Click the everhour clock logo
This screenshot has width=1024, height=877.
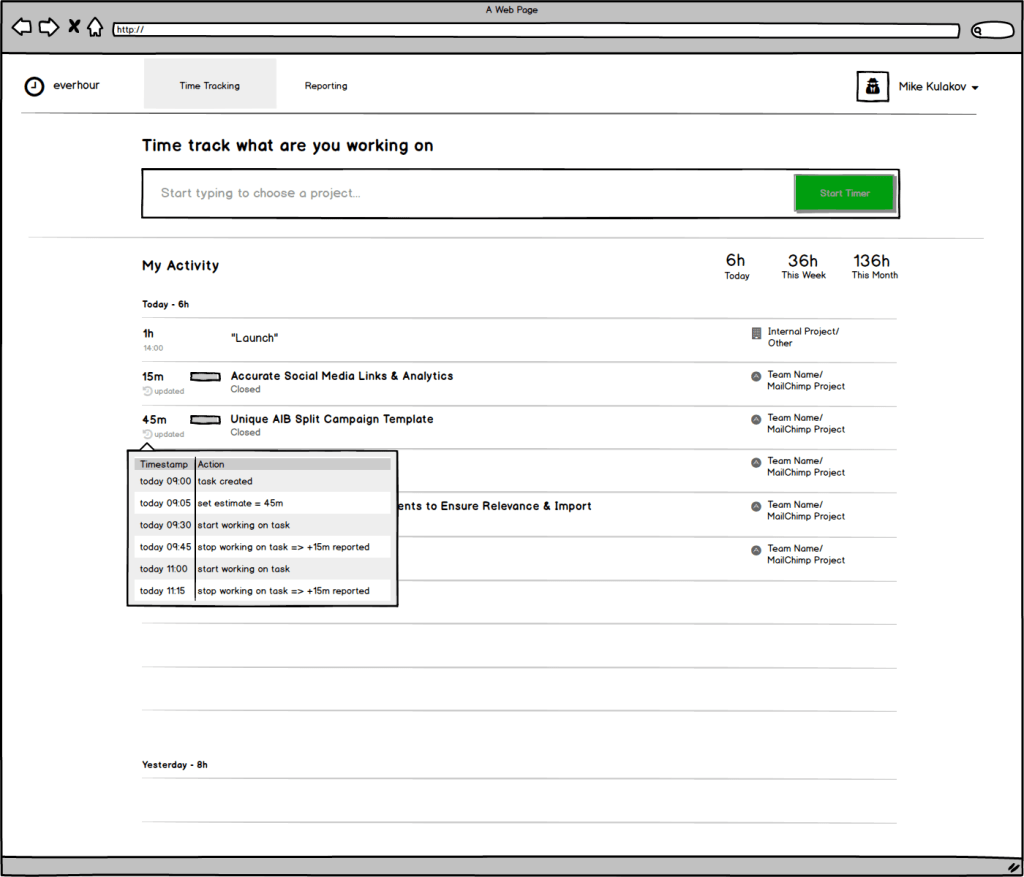click(x=34, y=86)
